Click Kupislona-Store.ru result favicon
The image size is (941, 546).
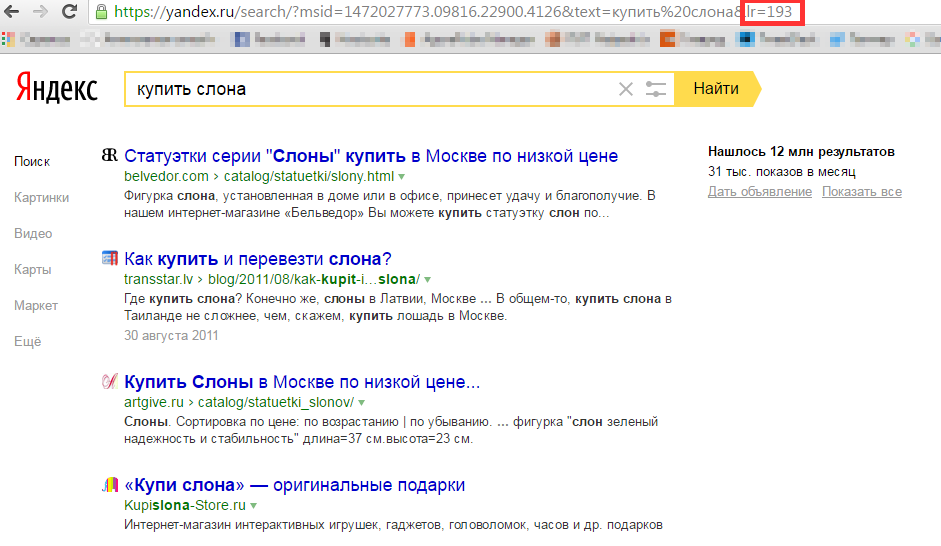pyautogui.click(x=110, y=484)
